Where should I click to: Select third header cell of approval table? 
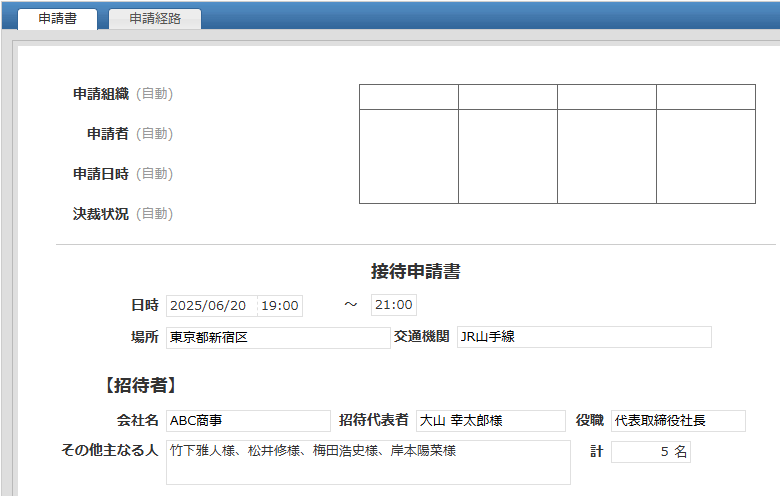click(x=607, y=97)
